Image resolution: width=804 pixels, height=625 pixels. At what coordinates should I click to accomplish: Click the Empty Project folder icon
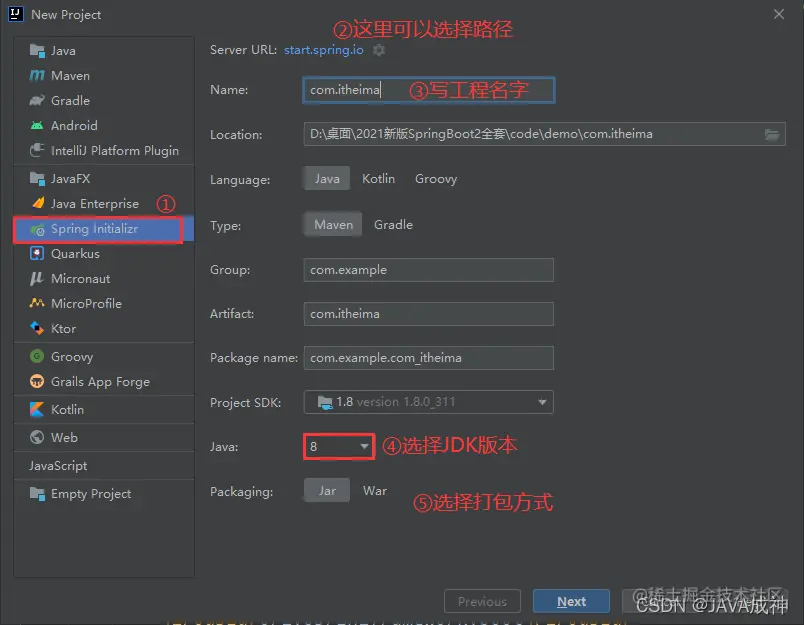tap(37, 493)
